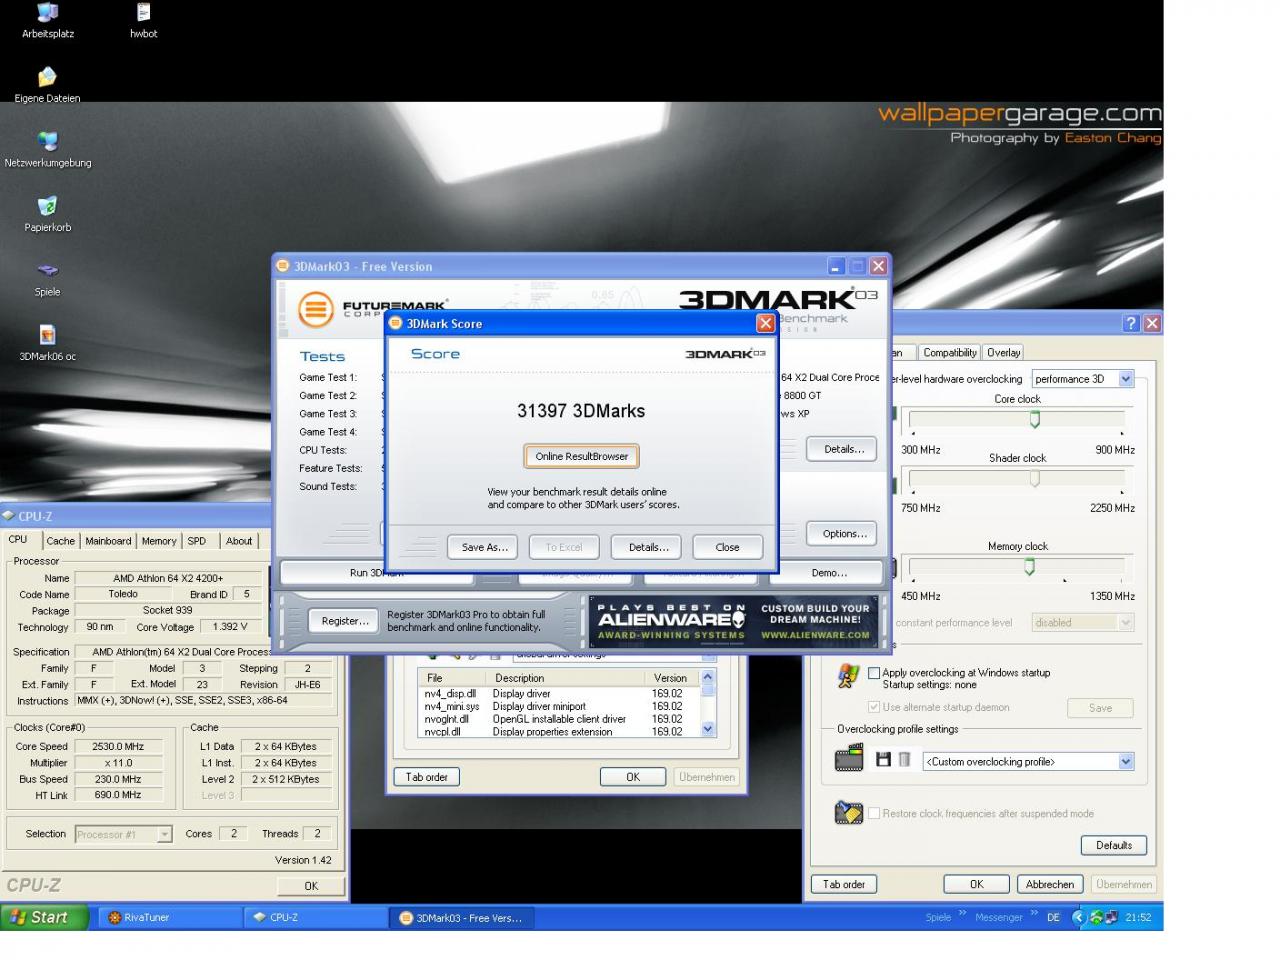Click the Shader clock slider handle
Viewport: 1280px width, 960px height.
1035,479
